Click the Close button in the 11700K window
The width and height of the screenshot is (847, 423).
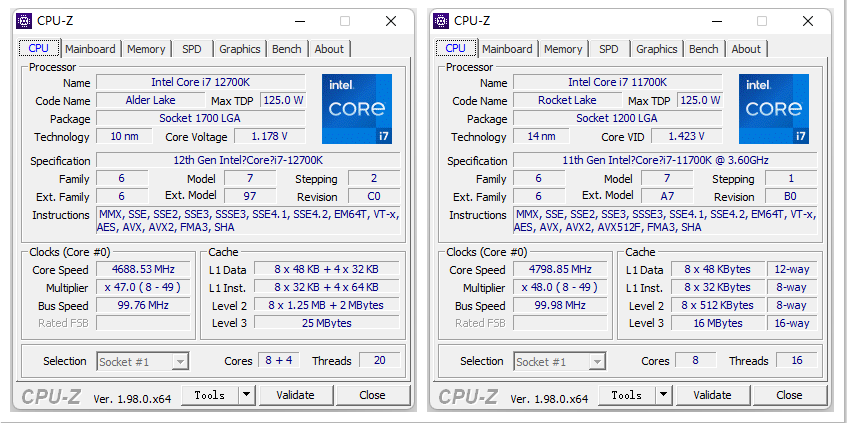coord(789,395)
